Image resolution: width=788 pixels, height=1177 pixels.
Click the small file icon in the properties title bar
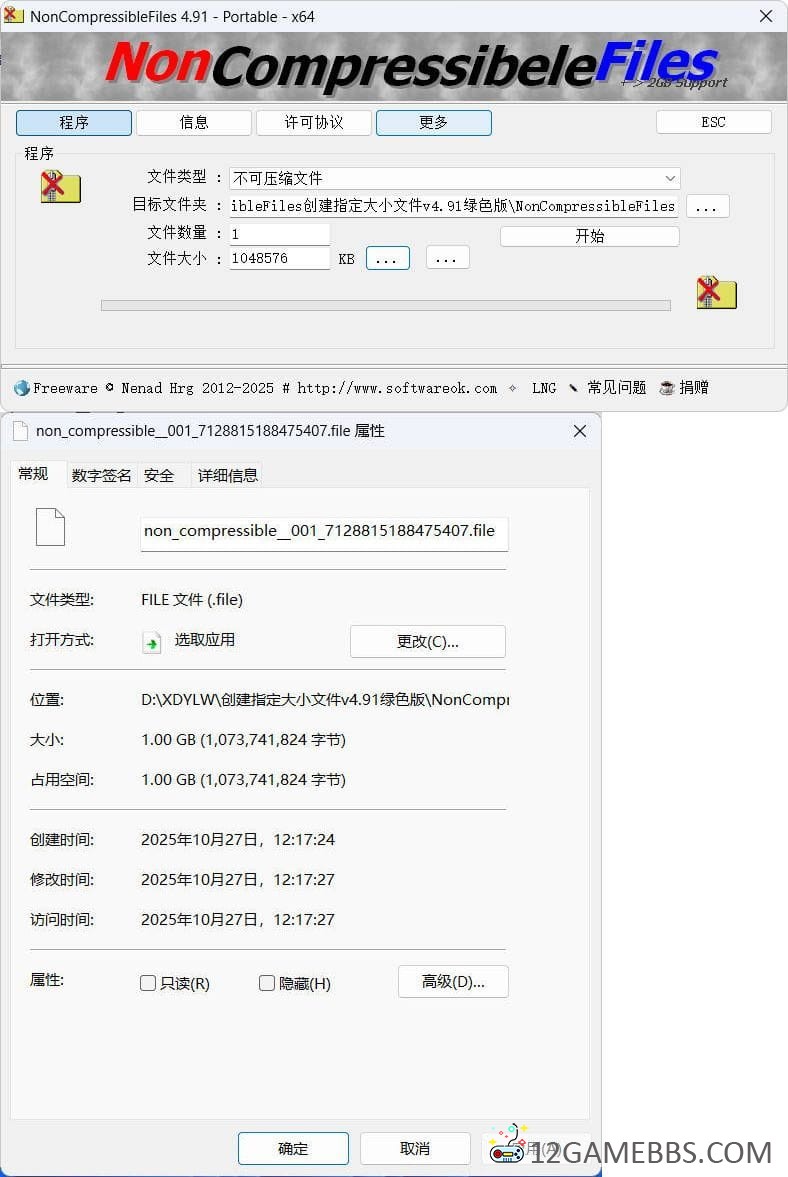[21, 431]
